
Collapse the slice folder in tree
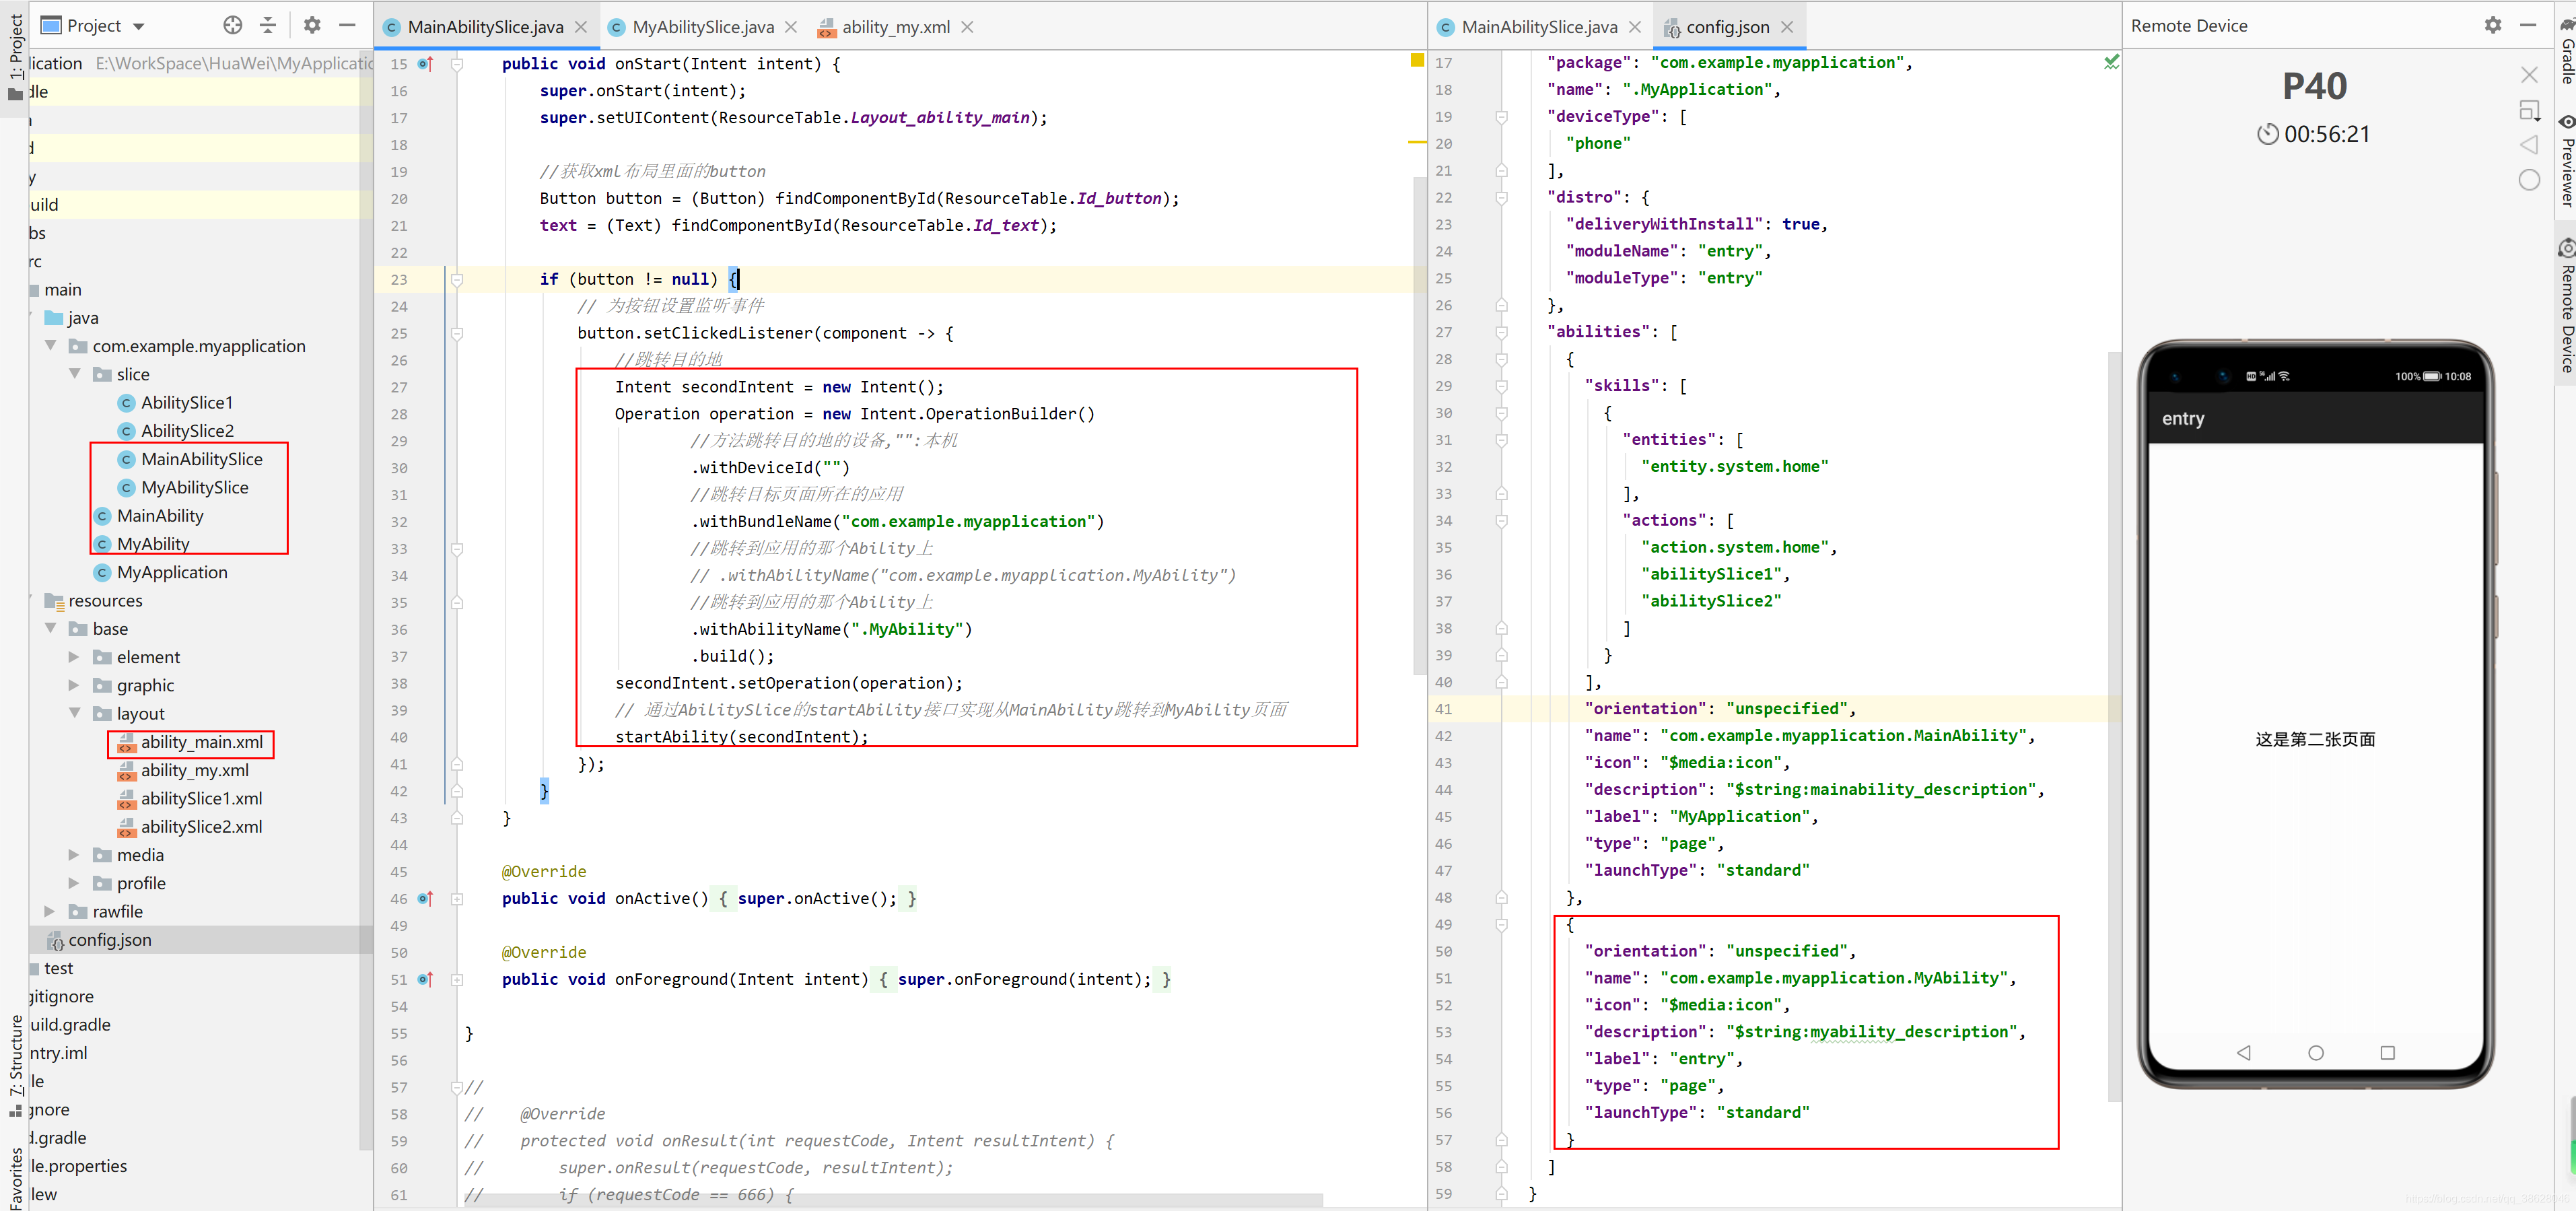point(75,374)
